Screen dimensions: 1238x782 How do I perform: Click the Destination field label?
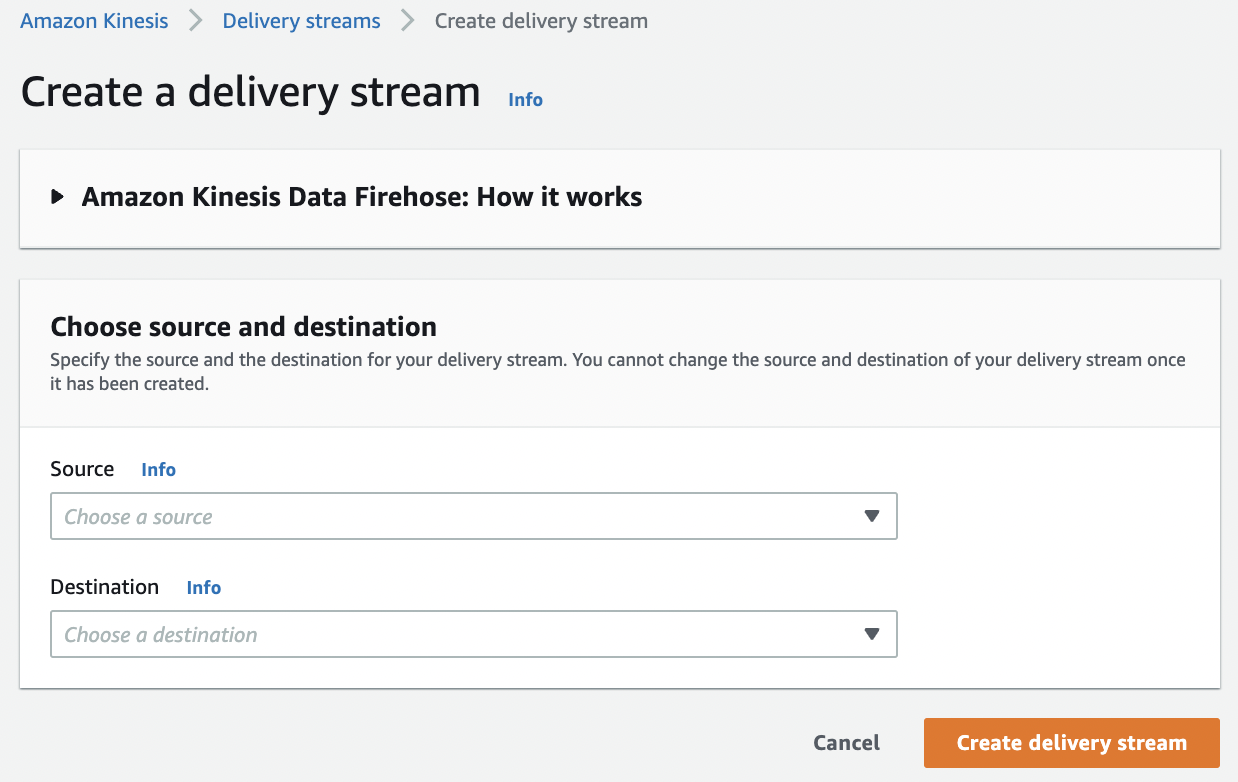pos(105,587)
